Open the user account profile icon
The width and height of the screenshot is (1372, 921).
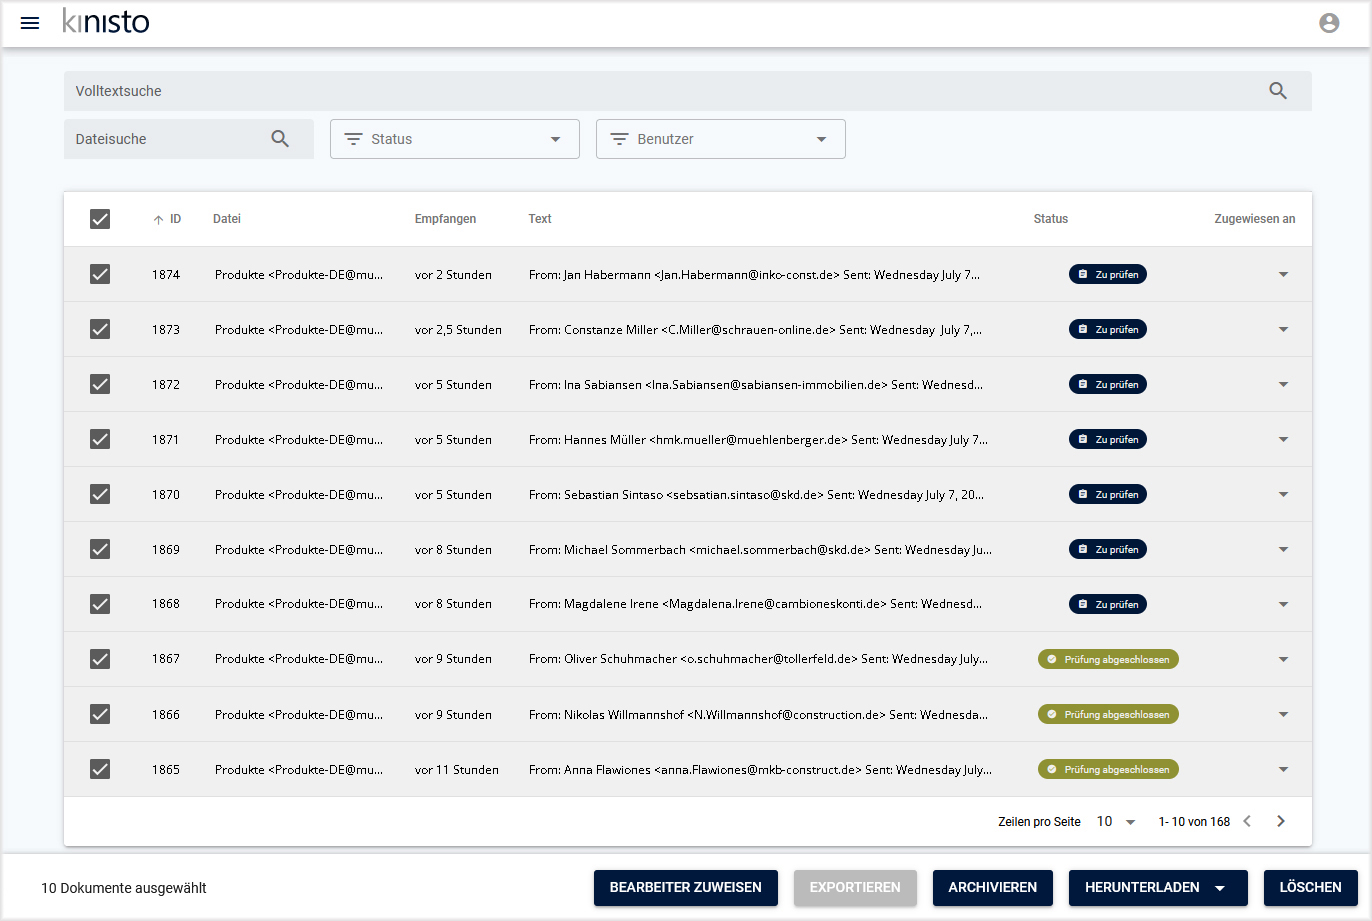pyautogui.click(x=1329, y=23)
